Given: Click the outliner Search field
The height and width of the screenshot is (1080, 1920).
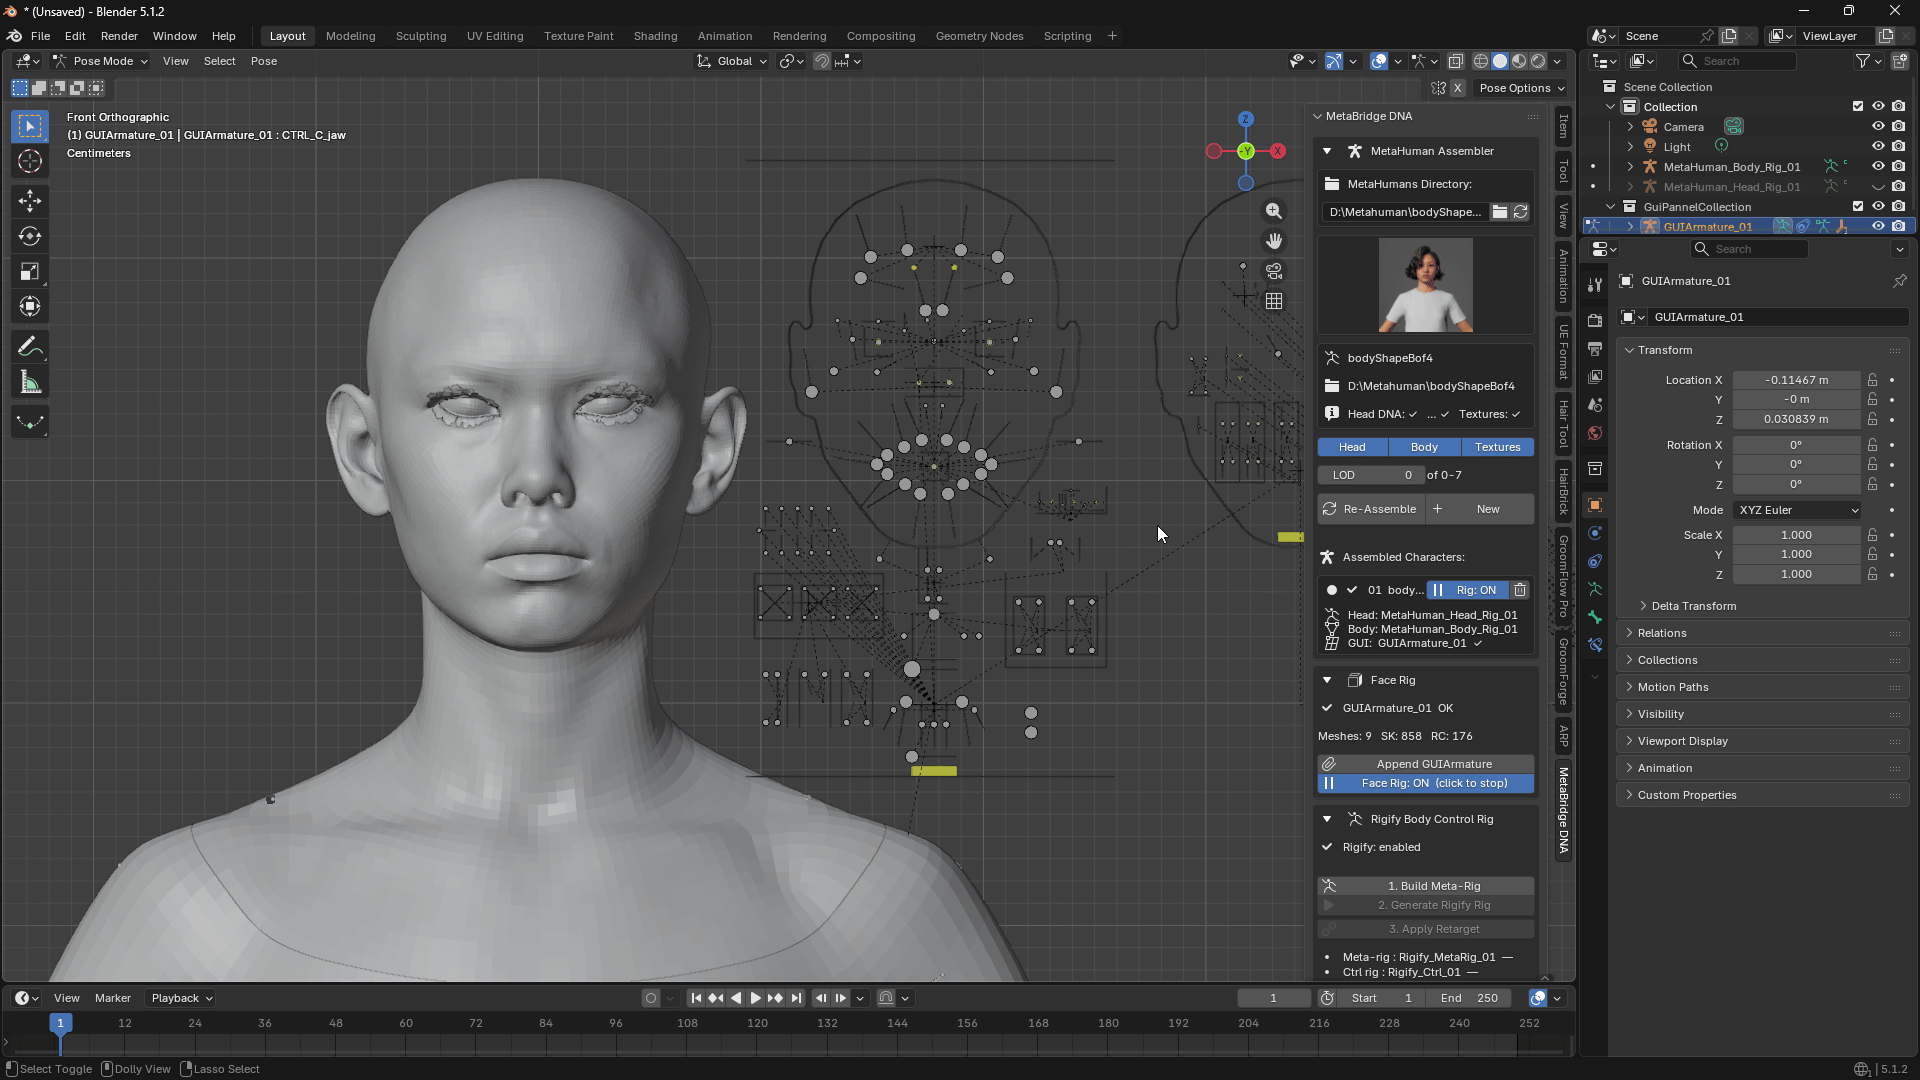Looking at the screenshot, I should [1737, 61].
